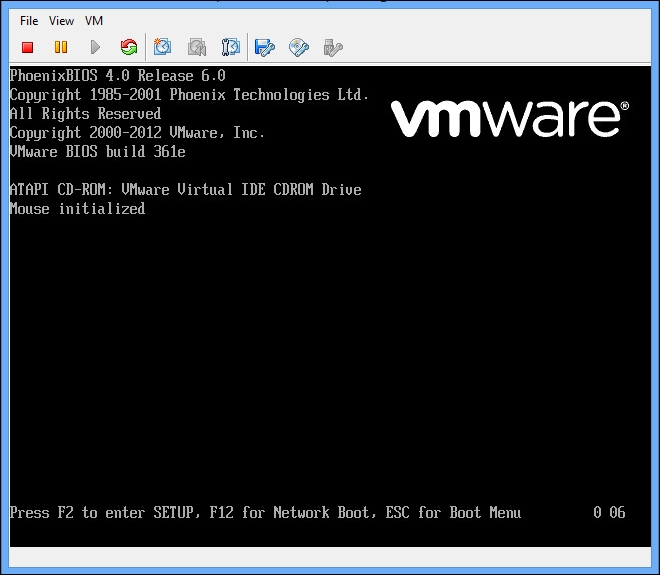
Task: Click the 'All Rights Reserved' line
Action: (x=85, y=114)
